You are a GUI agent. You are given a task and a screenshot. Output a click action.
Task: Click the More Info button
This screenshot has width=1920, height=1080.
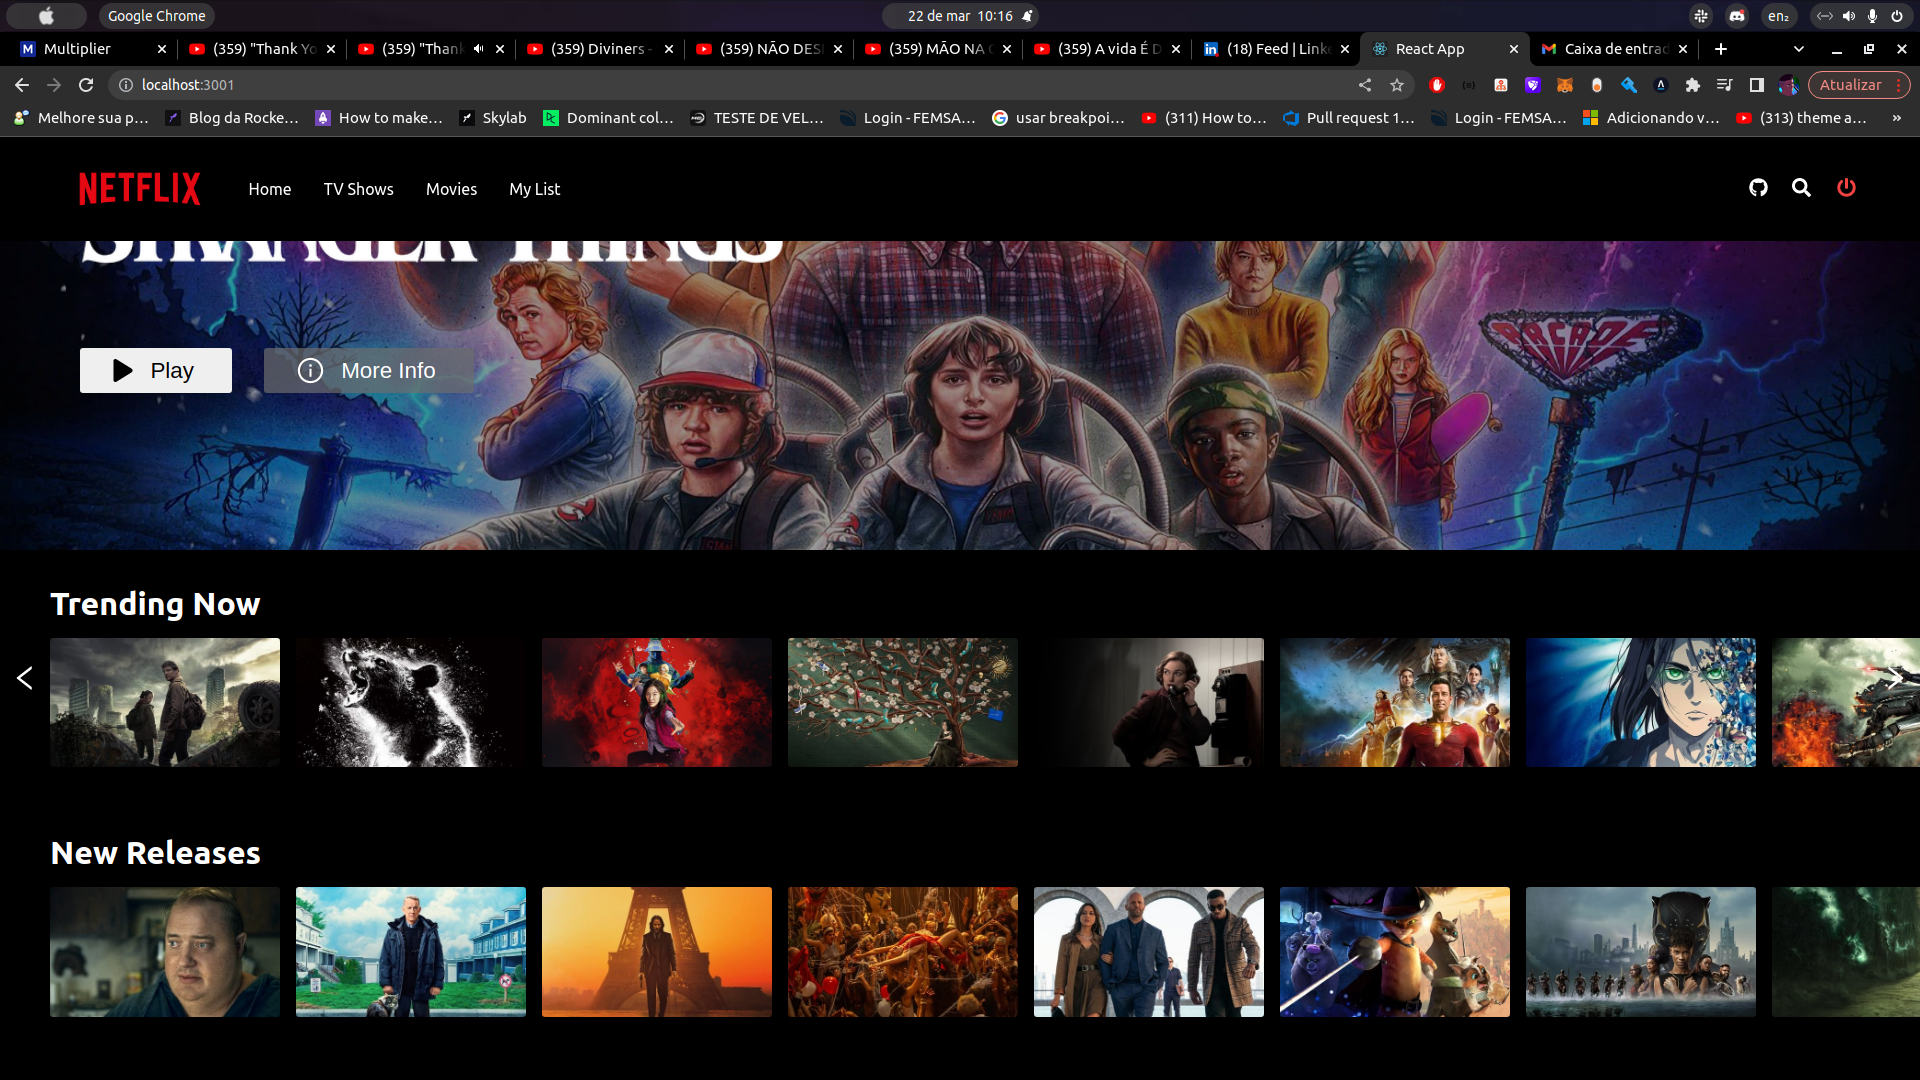(x=368, y=371)
